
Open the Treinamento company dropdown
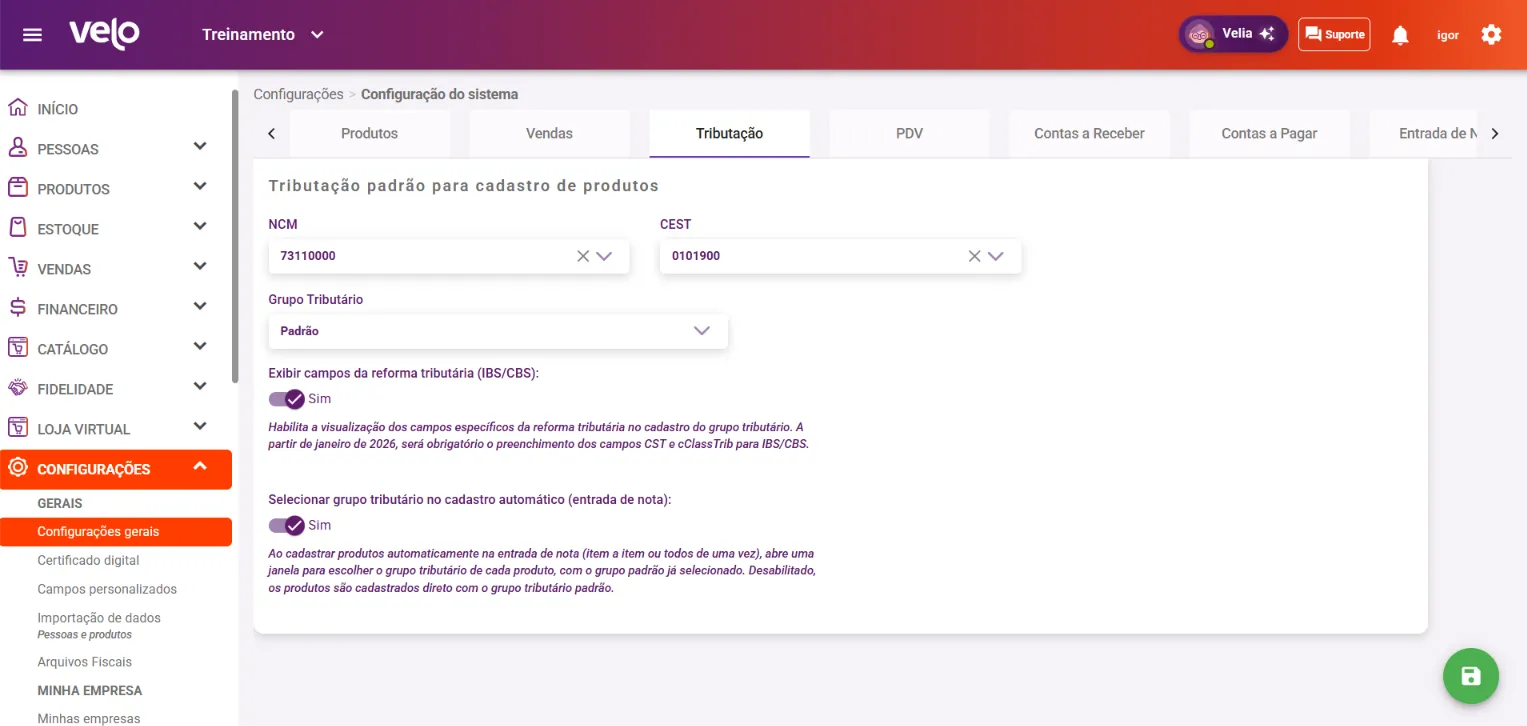(263, 35)
